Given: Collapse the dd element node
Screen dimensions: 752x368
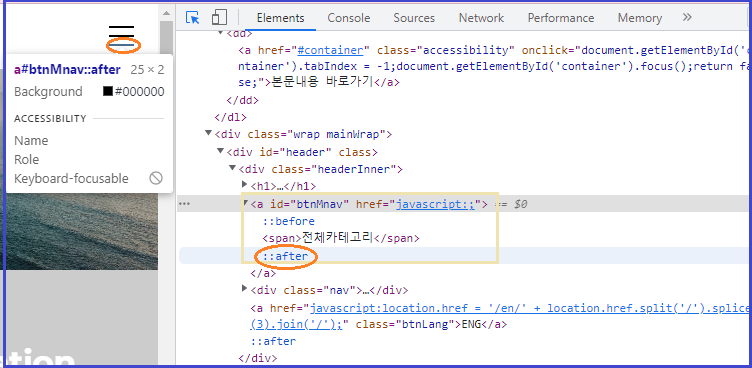Looking at the screenshot, I should (220, 33).
